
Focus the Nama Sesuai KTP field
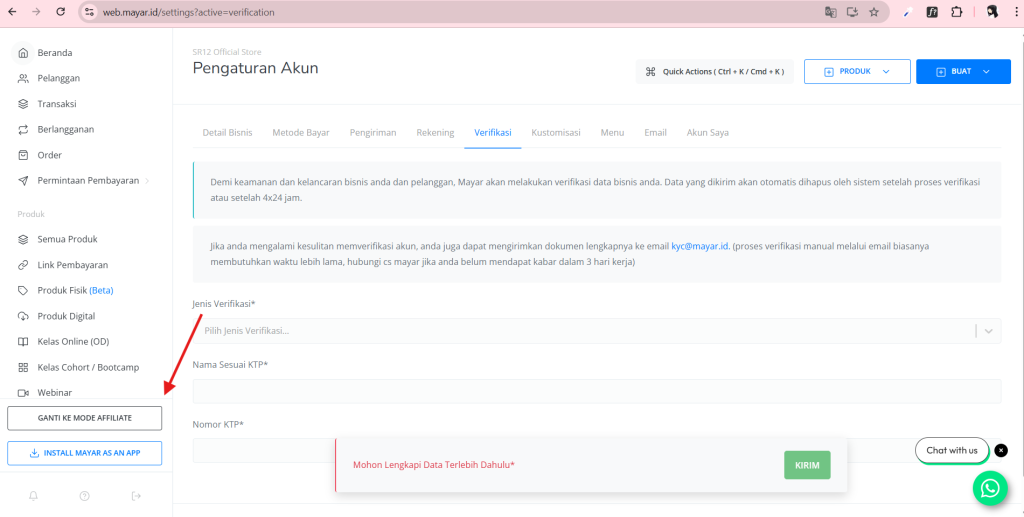point(596,392)
